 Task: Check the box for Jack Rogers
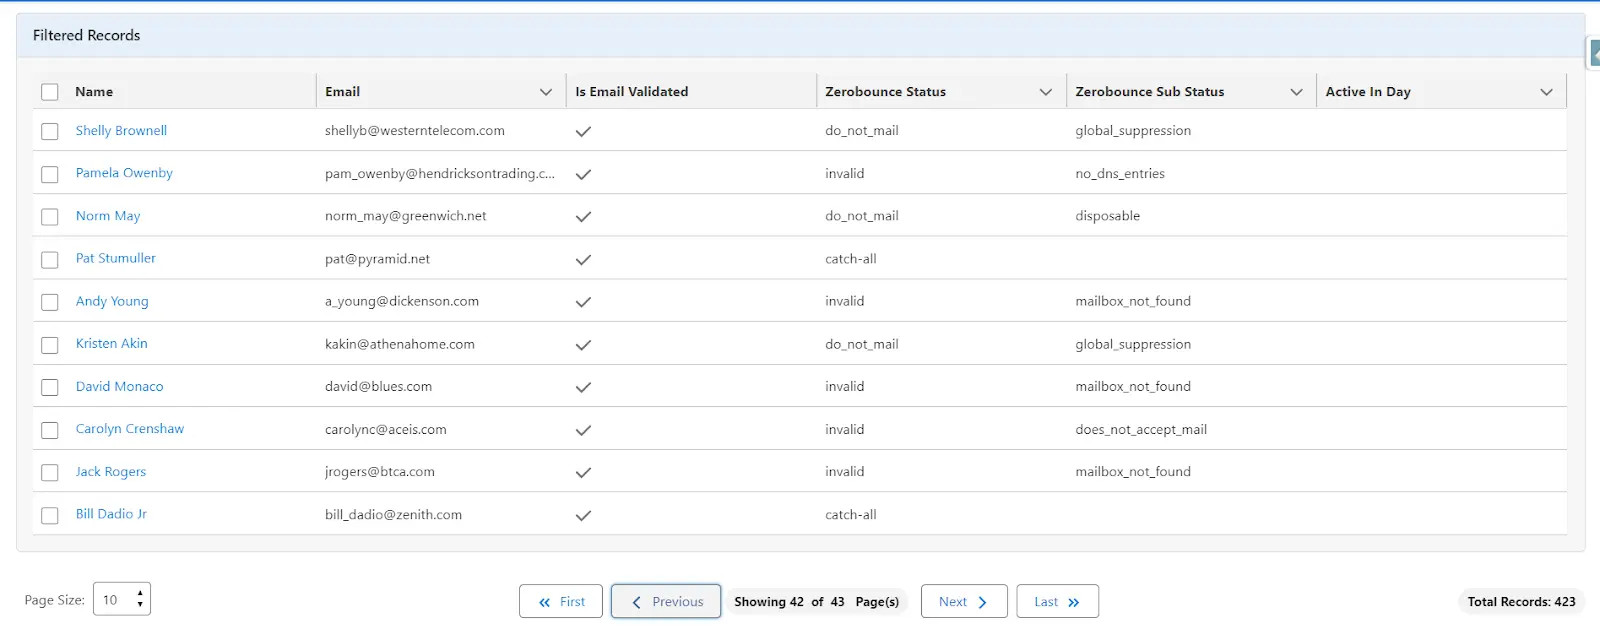50,472
